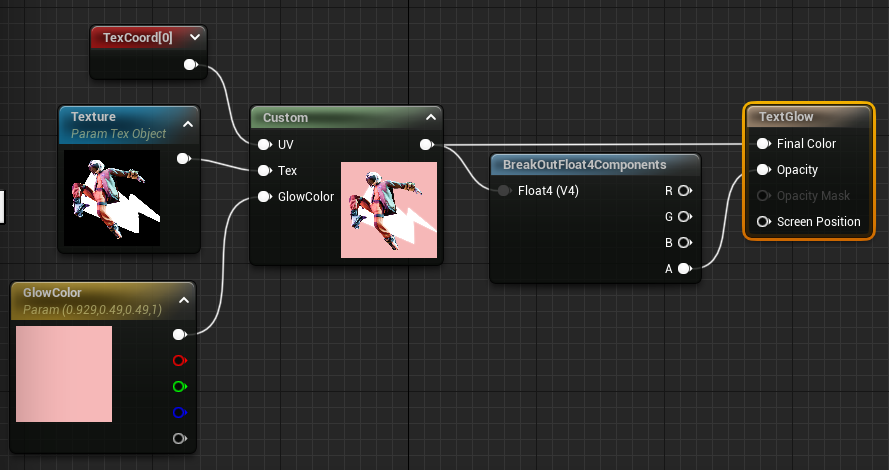This screenshot has height=470, width=889.
Task: Click the UV input pin on Custom node
Action: click(x=264, y=144)
